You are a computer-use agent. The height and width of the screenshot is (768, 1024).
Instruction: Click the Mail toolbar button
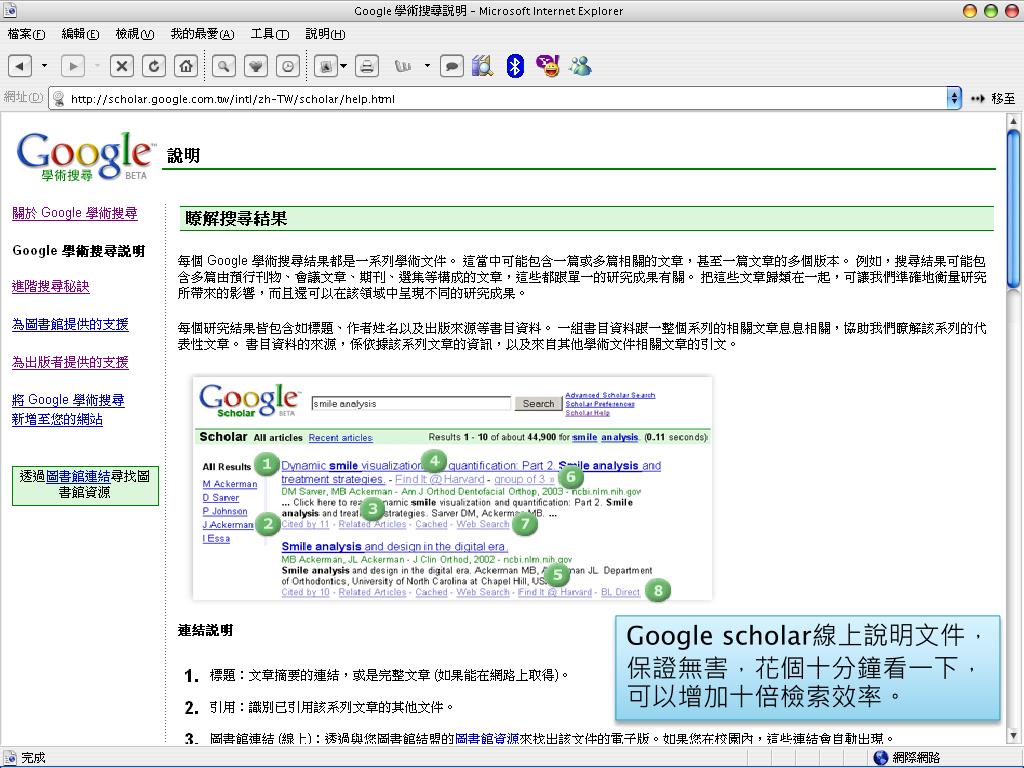(325, 66)
